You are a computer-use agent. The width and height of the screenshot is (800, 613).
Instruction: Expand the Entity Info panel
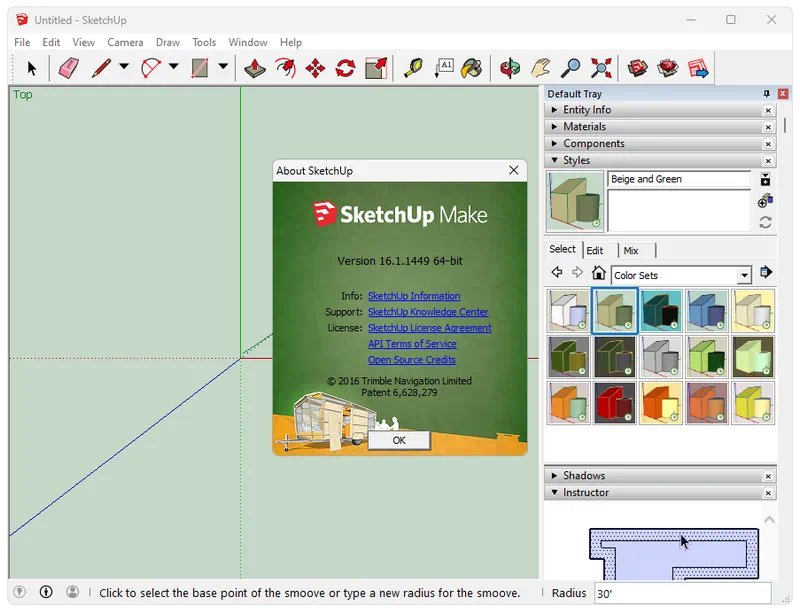pos(660,110)
